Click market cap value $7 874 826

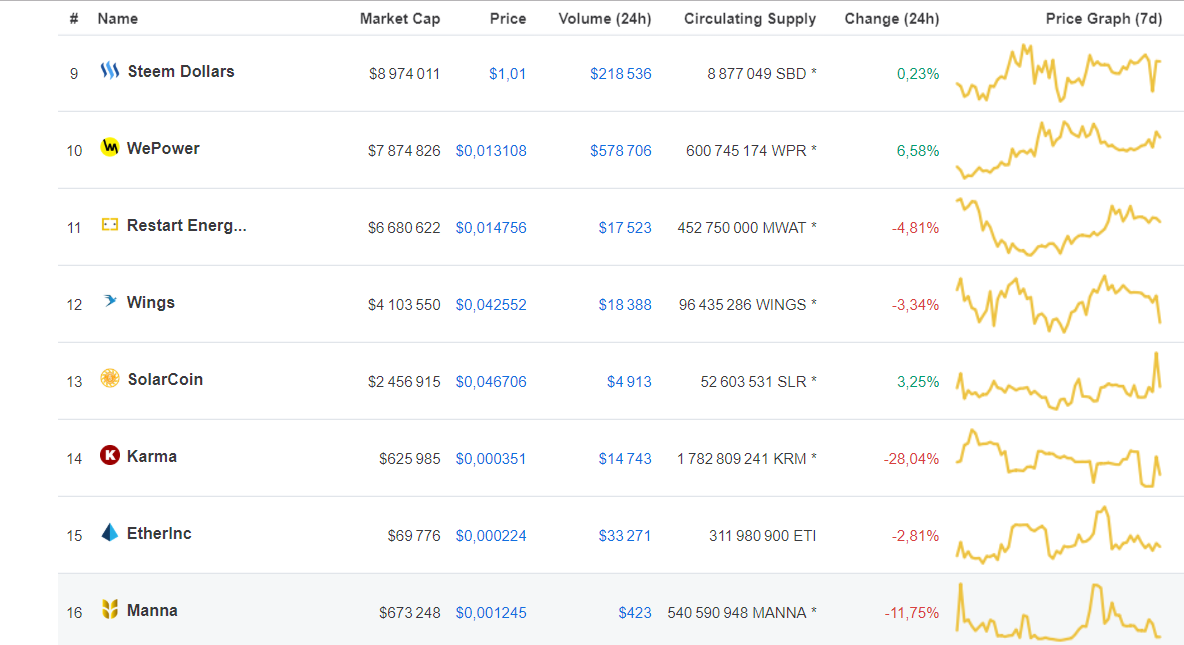coord(404,151)
